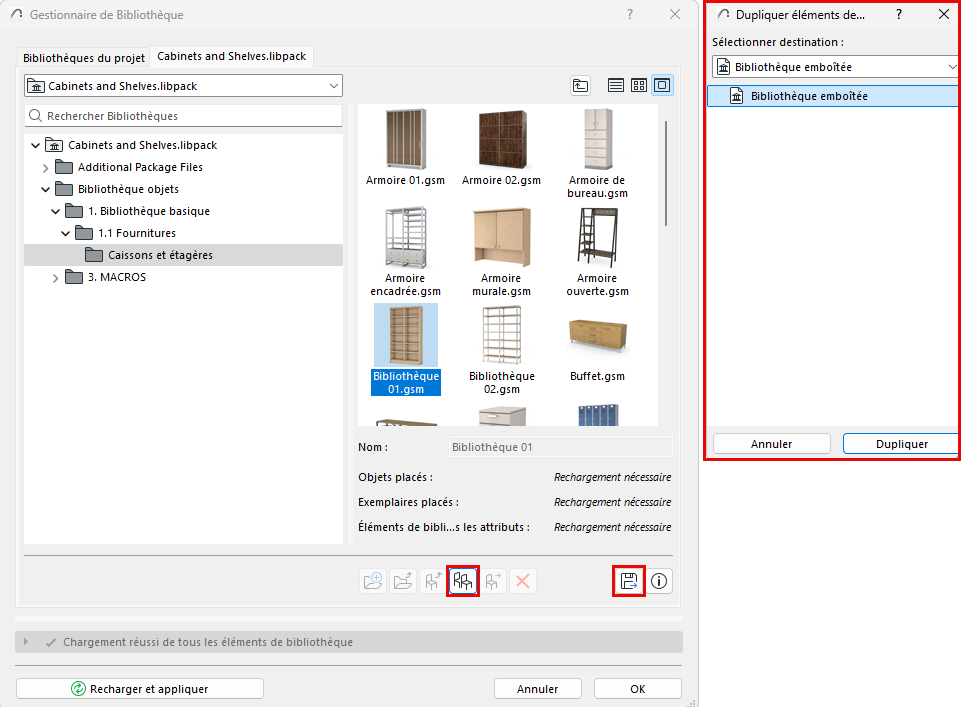Open library info icon
961x707 pixels.
pos(659,581)
